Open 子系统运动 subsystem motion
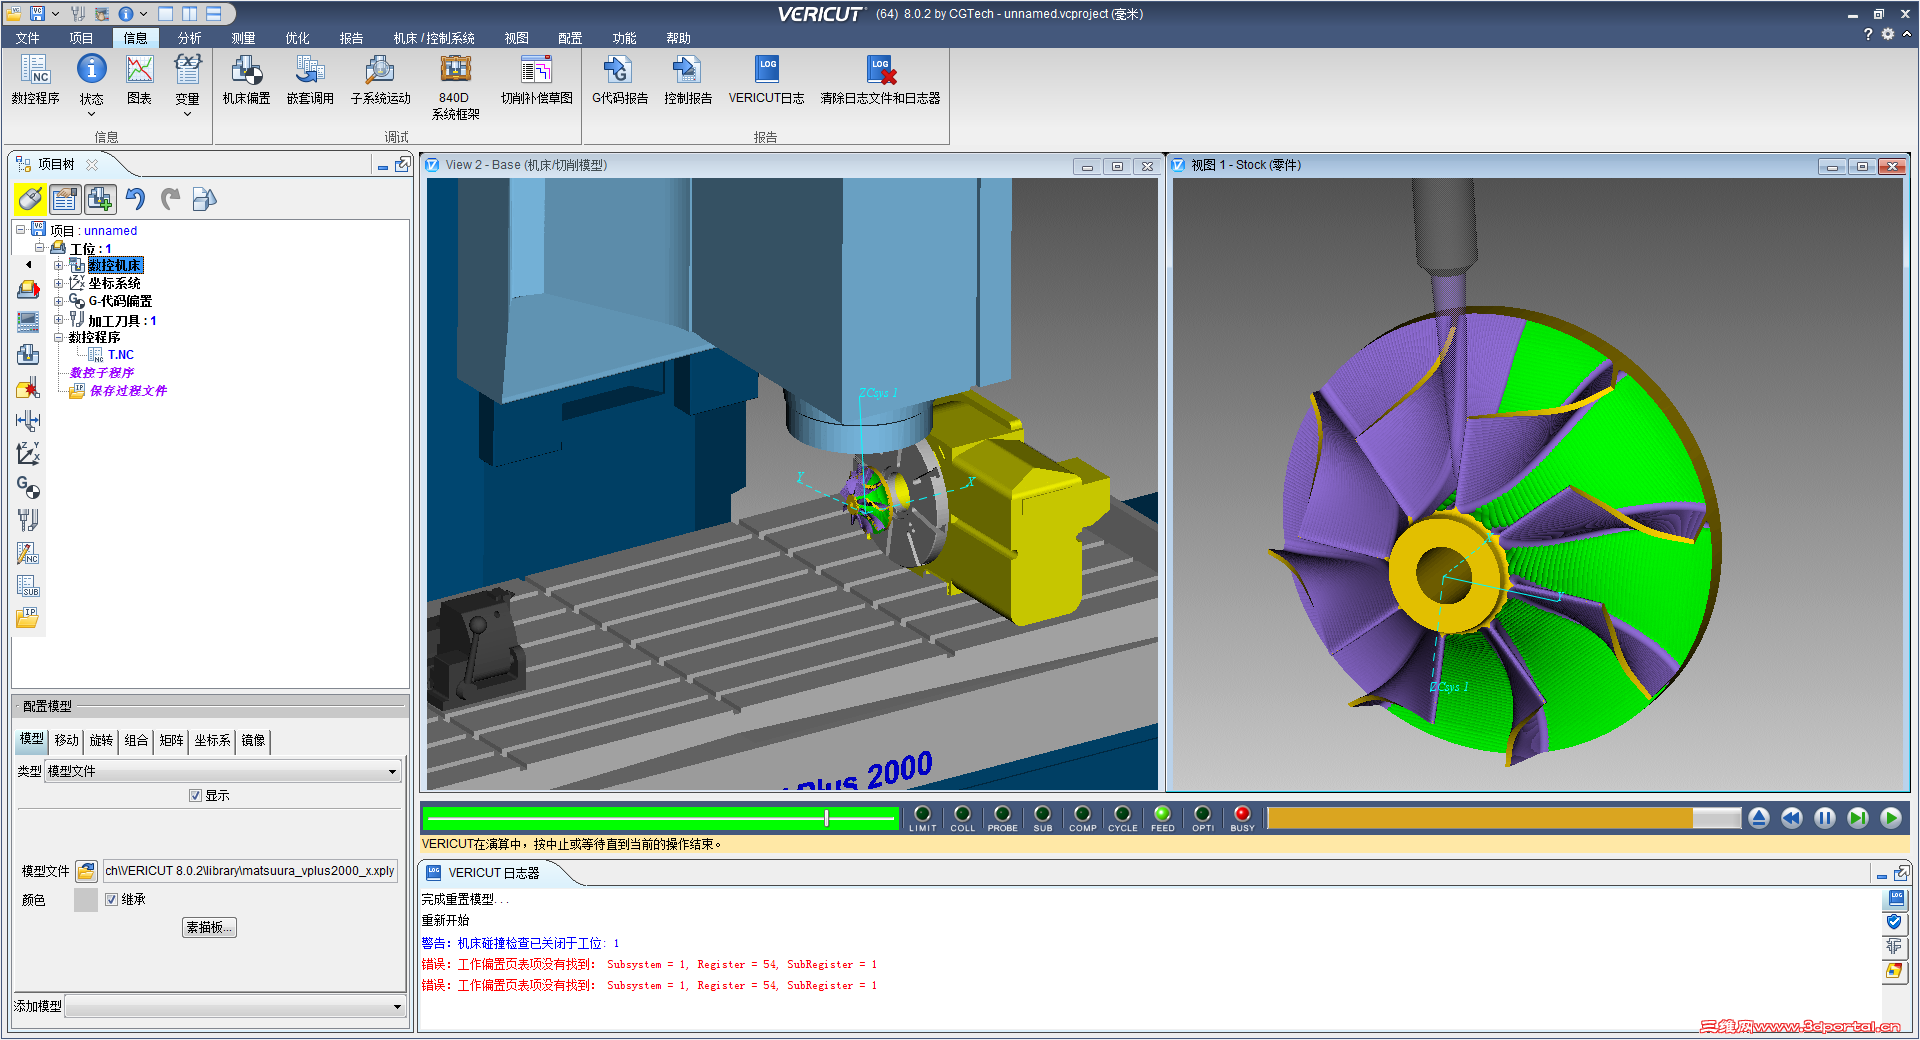The image size is (1920, 1040). tap(380, 79)
